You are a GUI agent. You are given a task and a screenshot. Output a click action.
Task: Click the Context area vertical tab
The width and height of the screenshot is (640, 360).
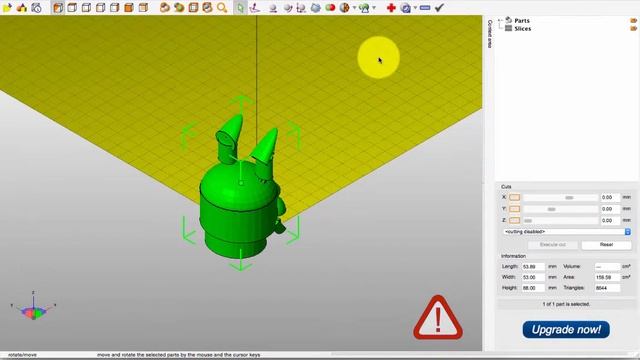(x=489, y=33)
